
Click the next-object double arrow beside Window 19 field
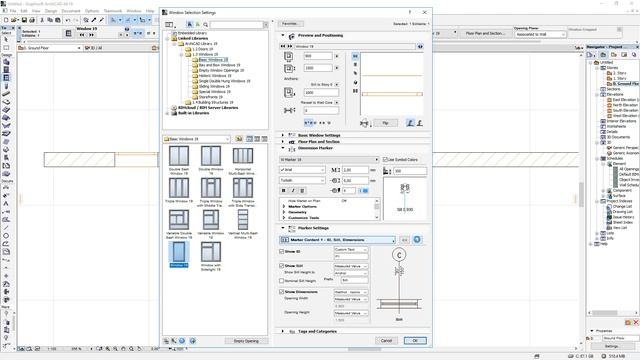(x=290, y=47)
